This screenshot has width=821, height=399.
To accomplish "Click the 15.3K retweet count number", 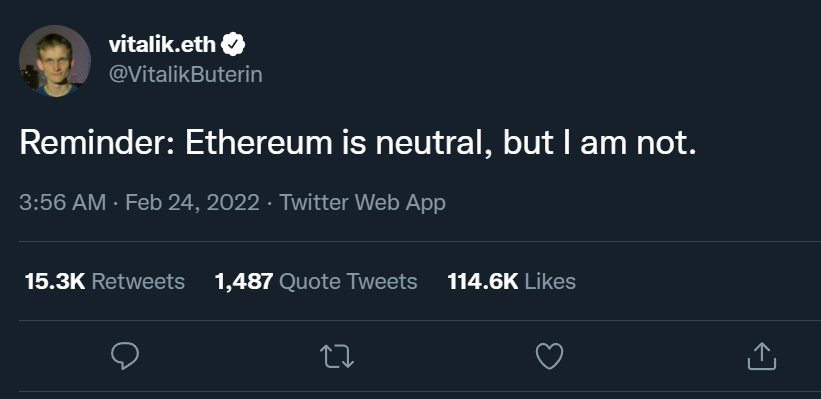I will coord(55,281).
